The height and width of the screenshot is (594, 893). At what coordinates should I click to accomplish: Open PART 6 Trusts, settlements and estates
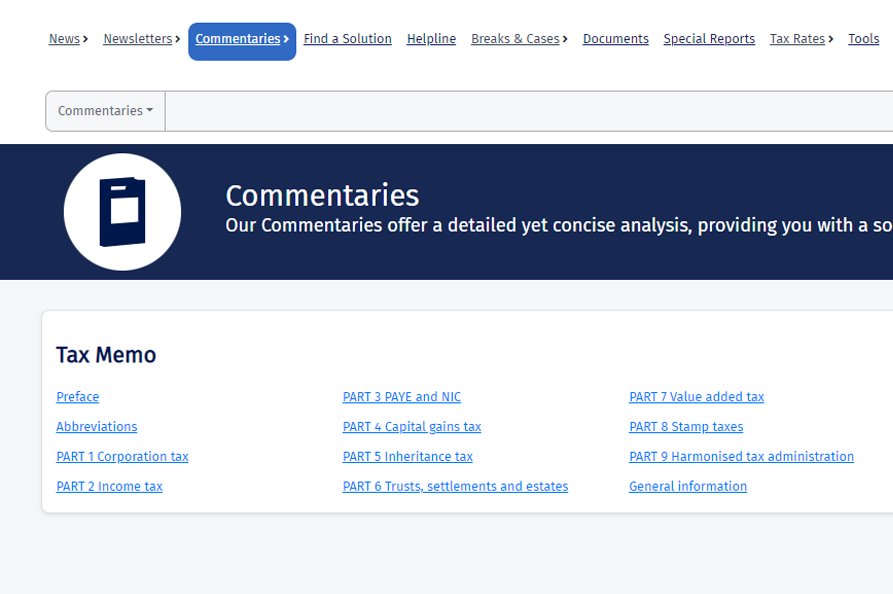(455, 487)
